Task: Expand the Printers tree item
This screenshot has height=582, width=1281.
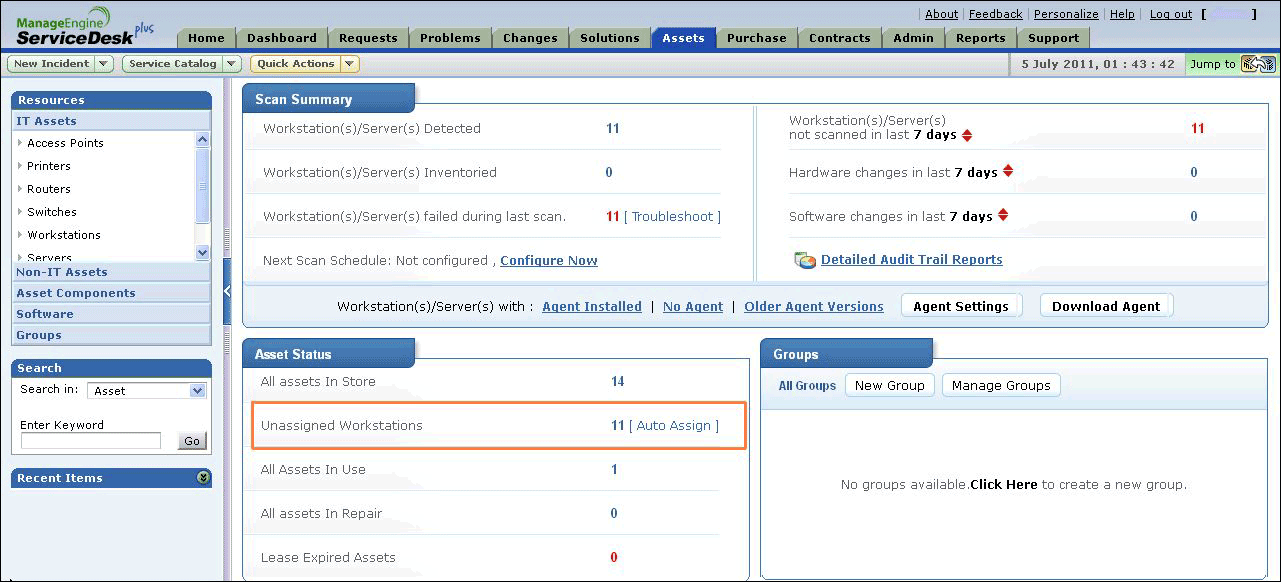Action: [x=20, y=166]
